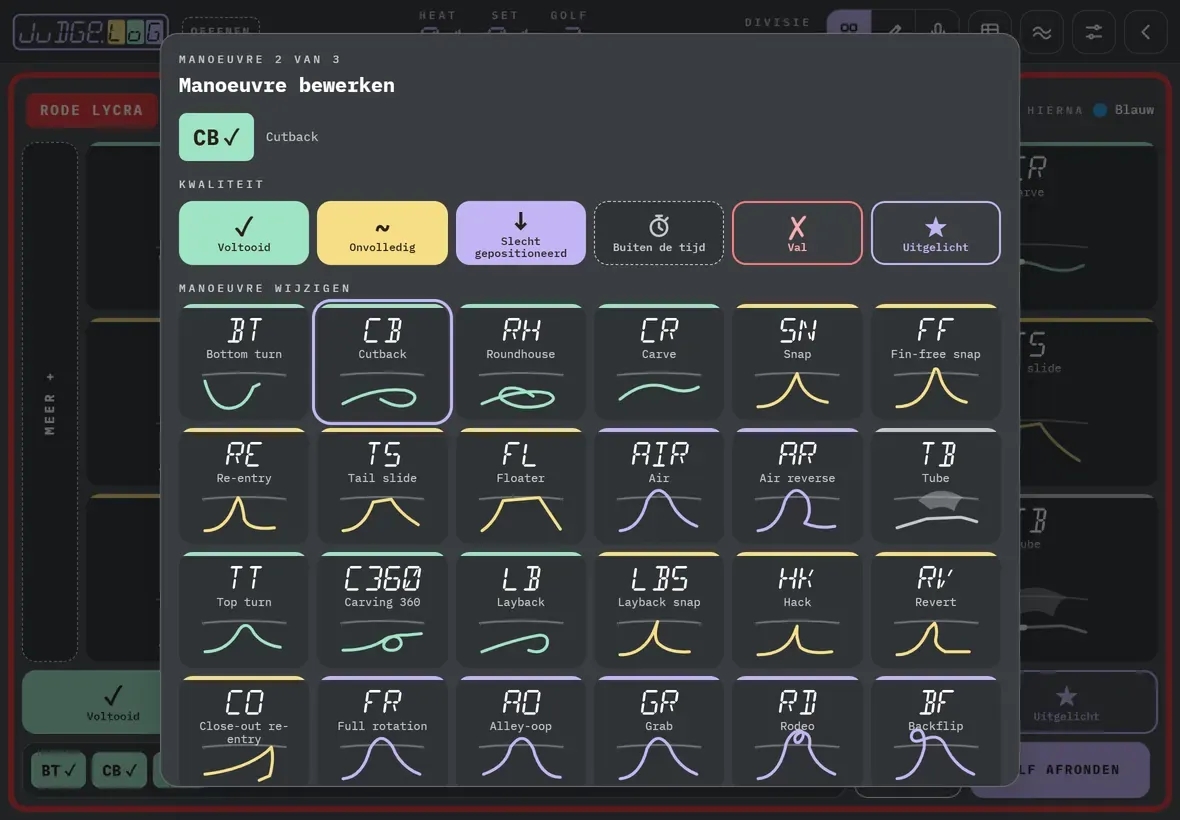Select the Rodeo maneuver tile
This screenshot has width=1180, height=820.
point(797,730)
